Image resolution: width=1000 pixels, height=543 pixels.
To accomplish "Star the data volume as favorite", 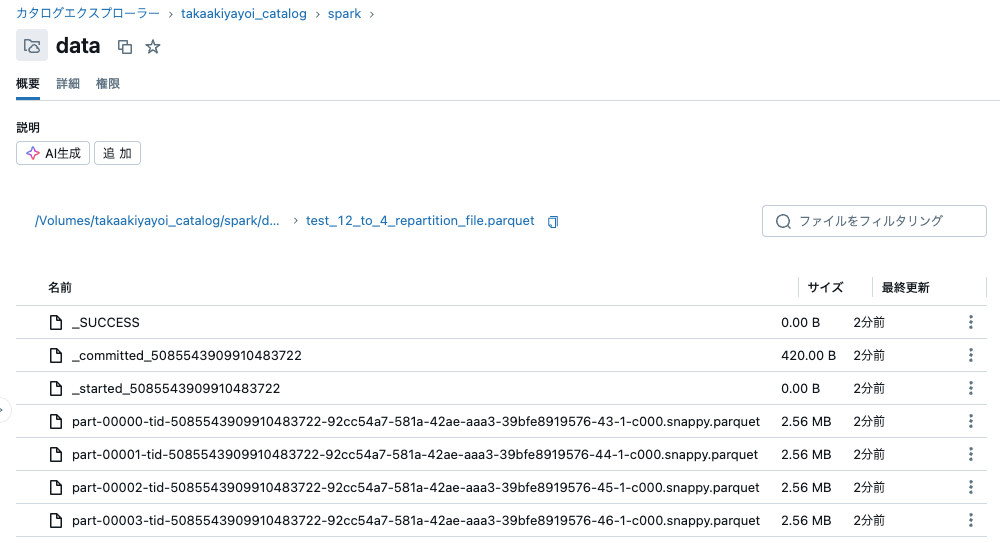I will [153, 47].
